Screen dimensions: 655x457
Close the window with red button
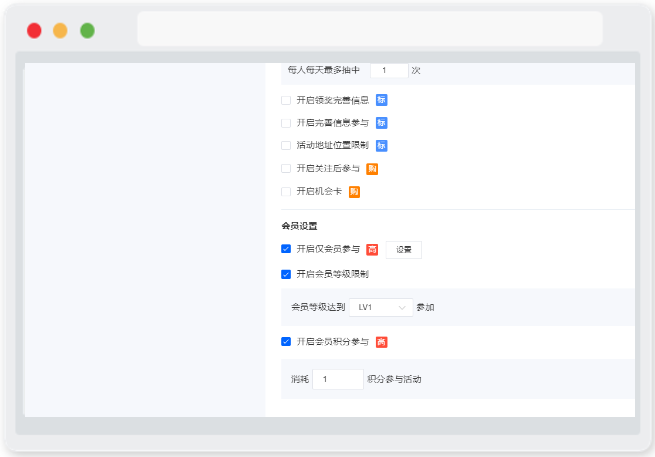pos(34,30)
